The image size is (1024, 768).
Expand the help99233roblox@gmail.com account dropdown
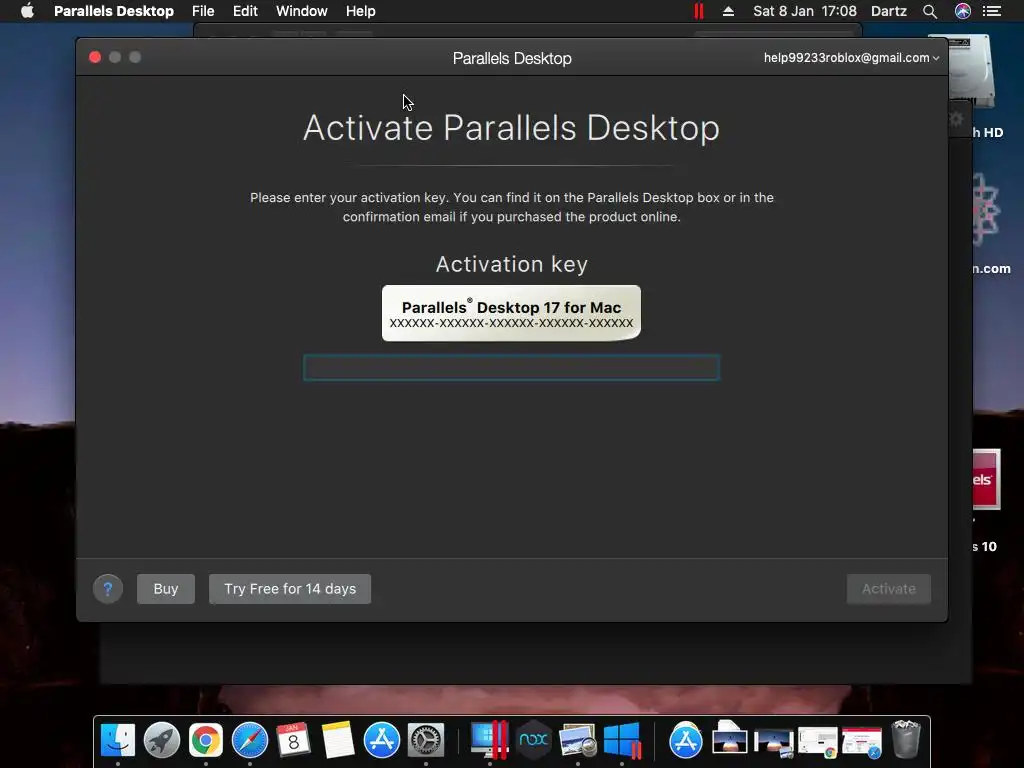tap(852, 57)
